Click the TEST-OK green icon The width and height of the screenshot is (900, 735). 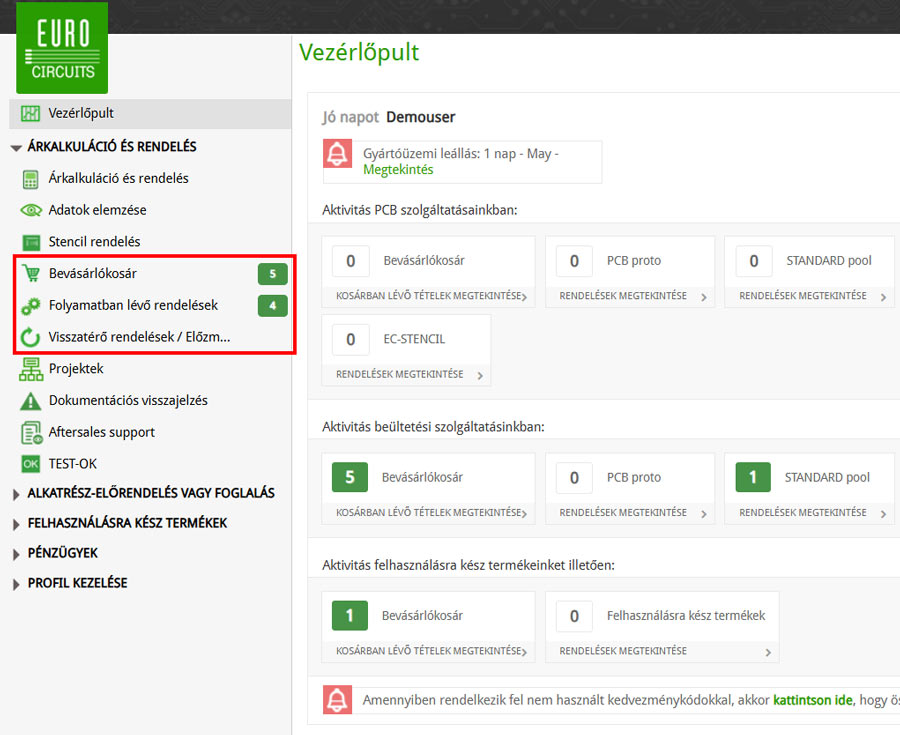pos(30,464)
